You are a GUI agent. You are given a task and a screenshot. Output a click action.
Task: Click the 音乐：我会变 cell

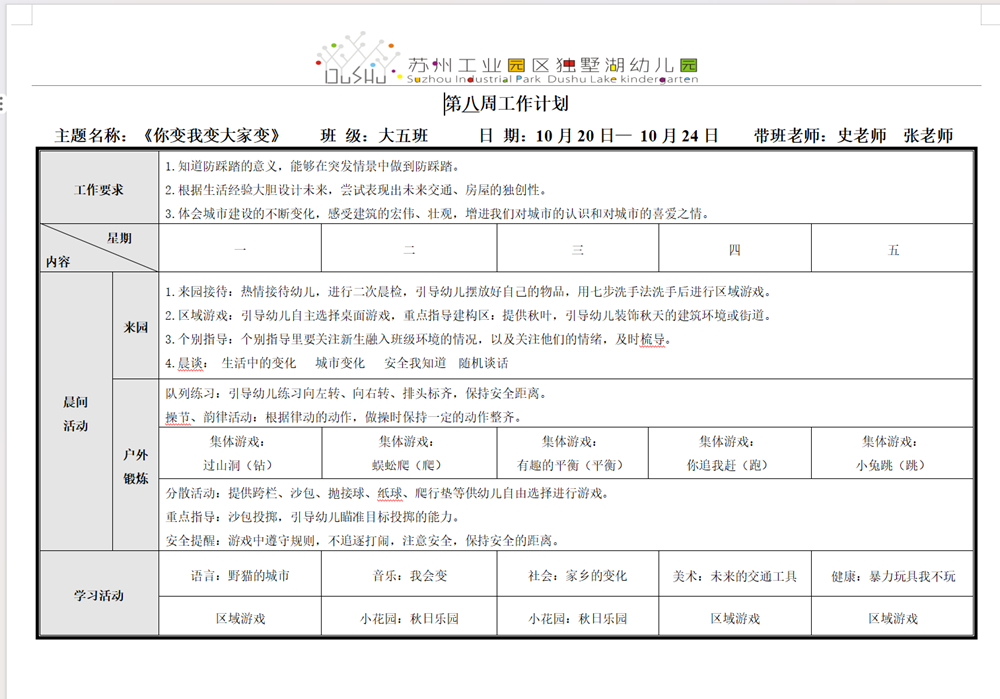(409, 576)
